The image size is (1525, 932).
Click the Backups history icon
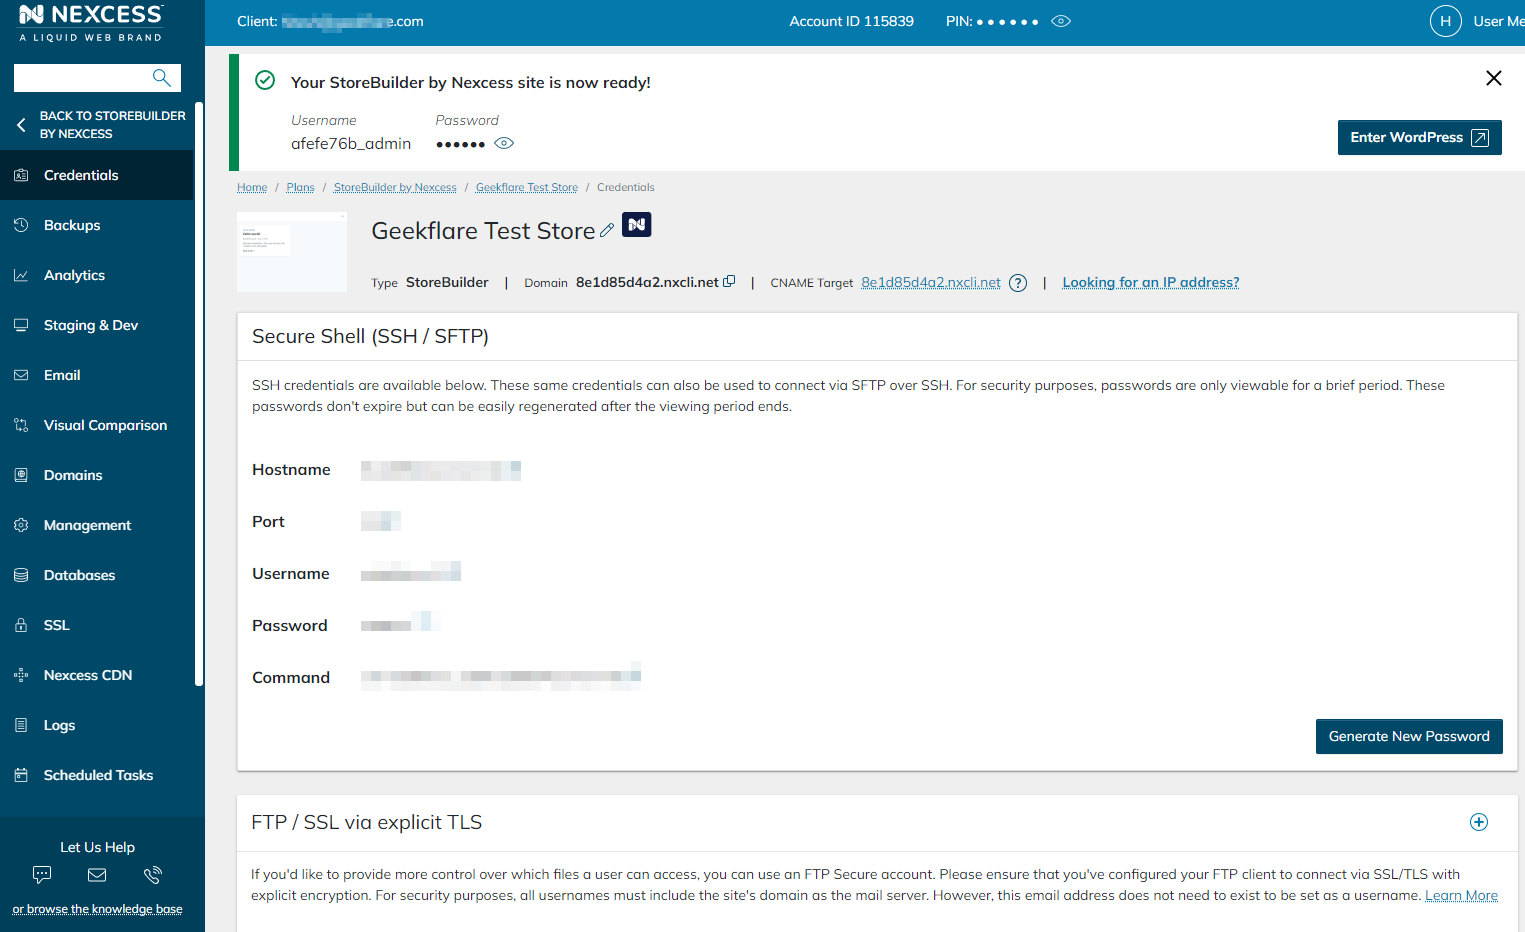(x=21, y=225)
